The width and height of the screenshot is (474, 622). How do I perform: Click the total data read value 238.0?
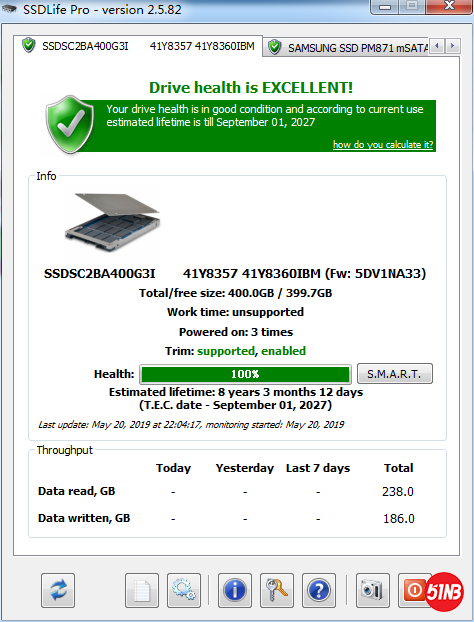[398, 492]
